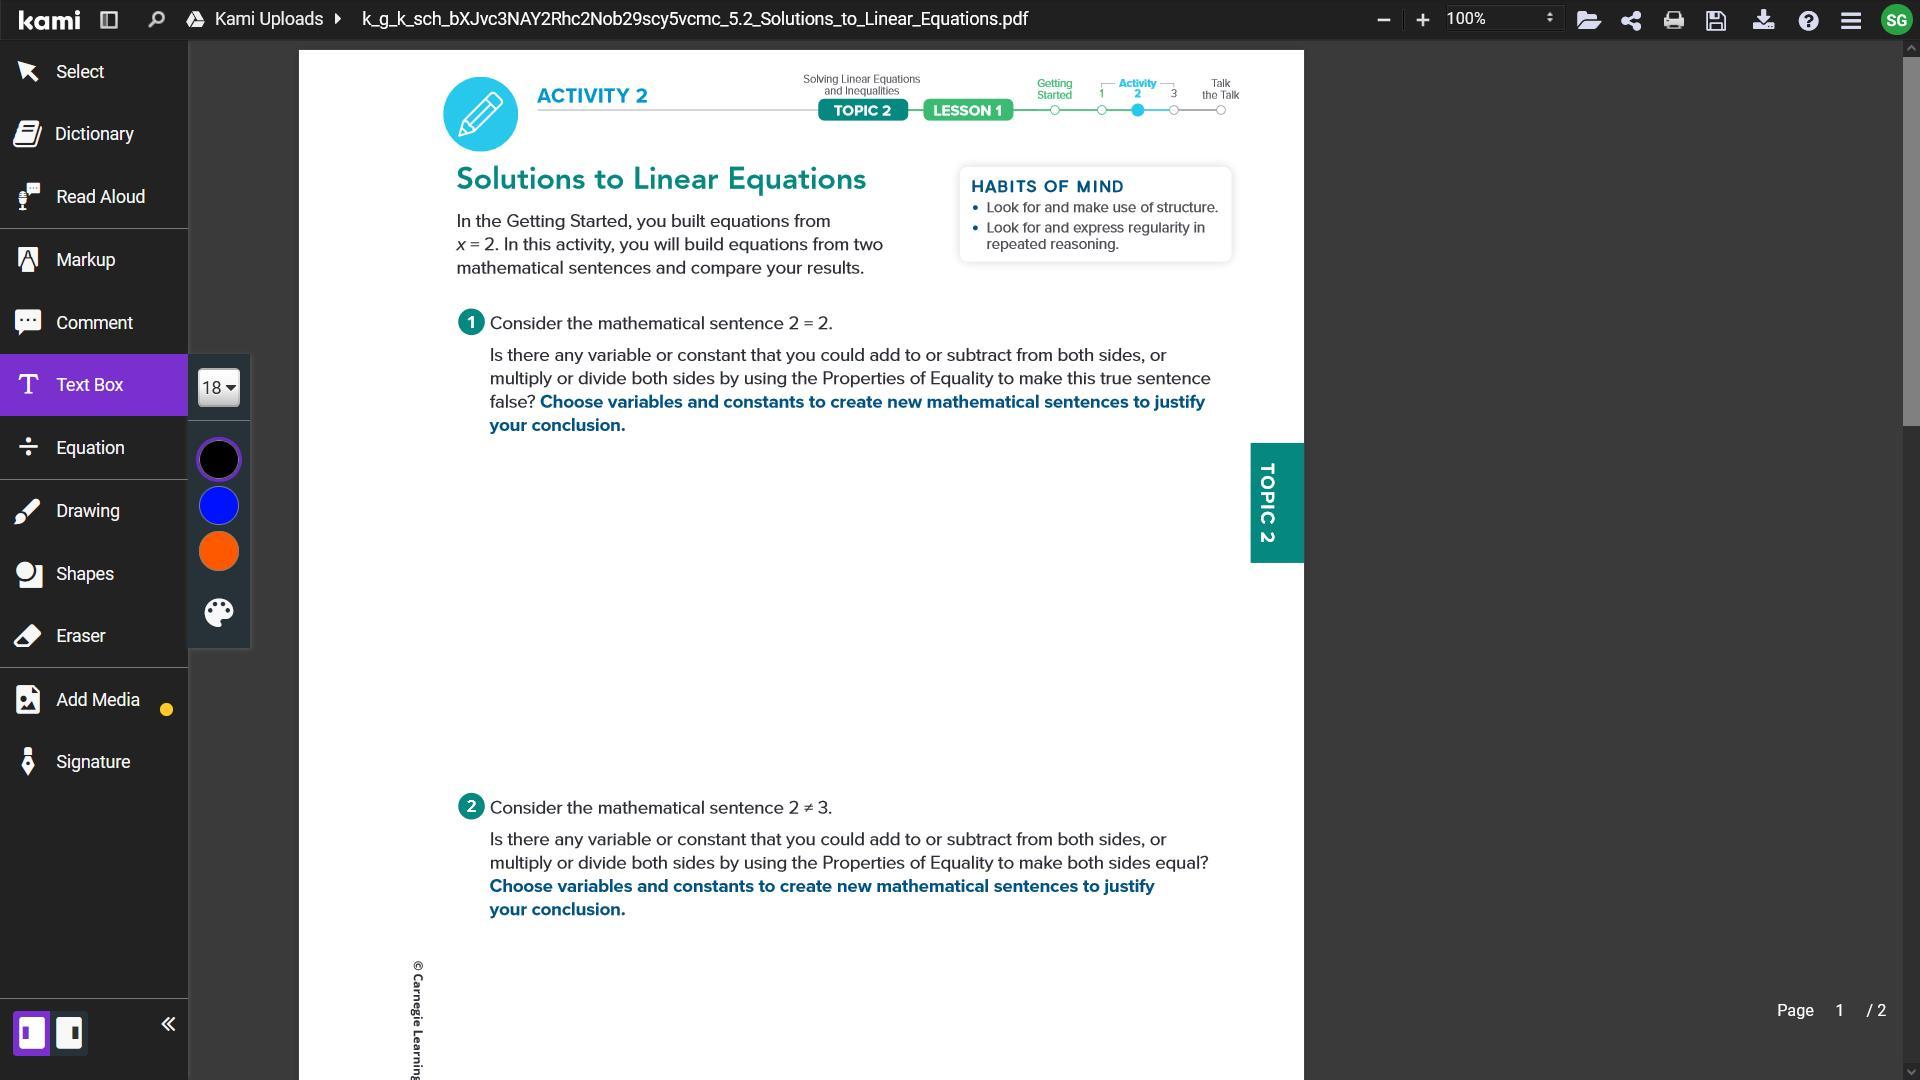The height and width of the screenshot is (1080, 1920).
Task: Open the Dictionary tool
Action: [x=94, y=134]
